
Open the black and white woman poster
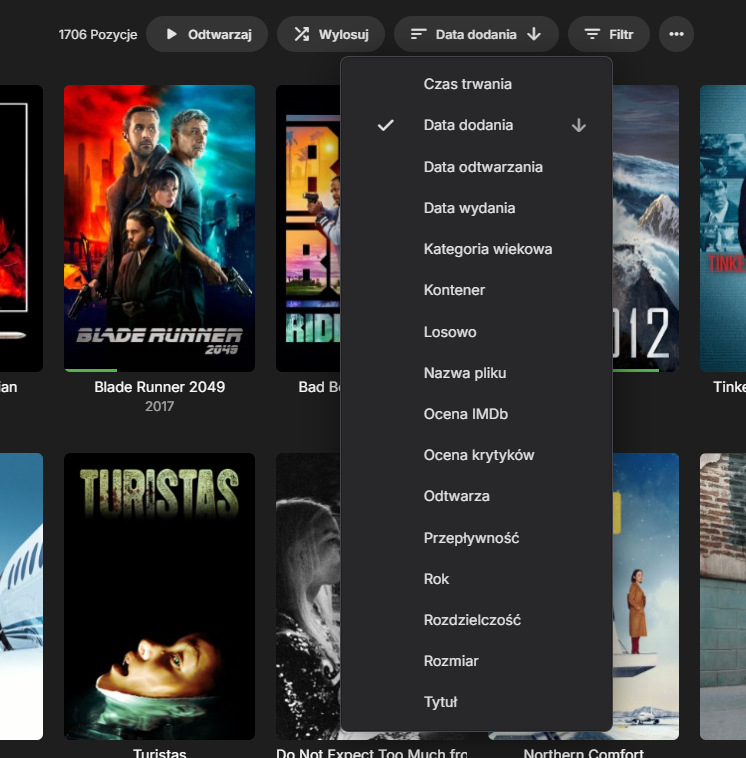(308, 596)
